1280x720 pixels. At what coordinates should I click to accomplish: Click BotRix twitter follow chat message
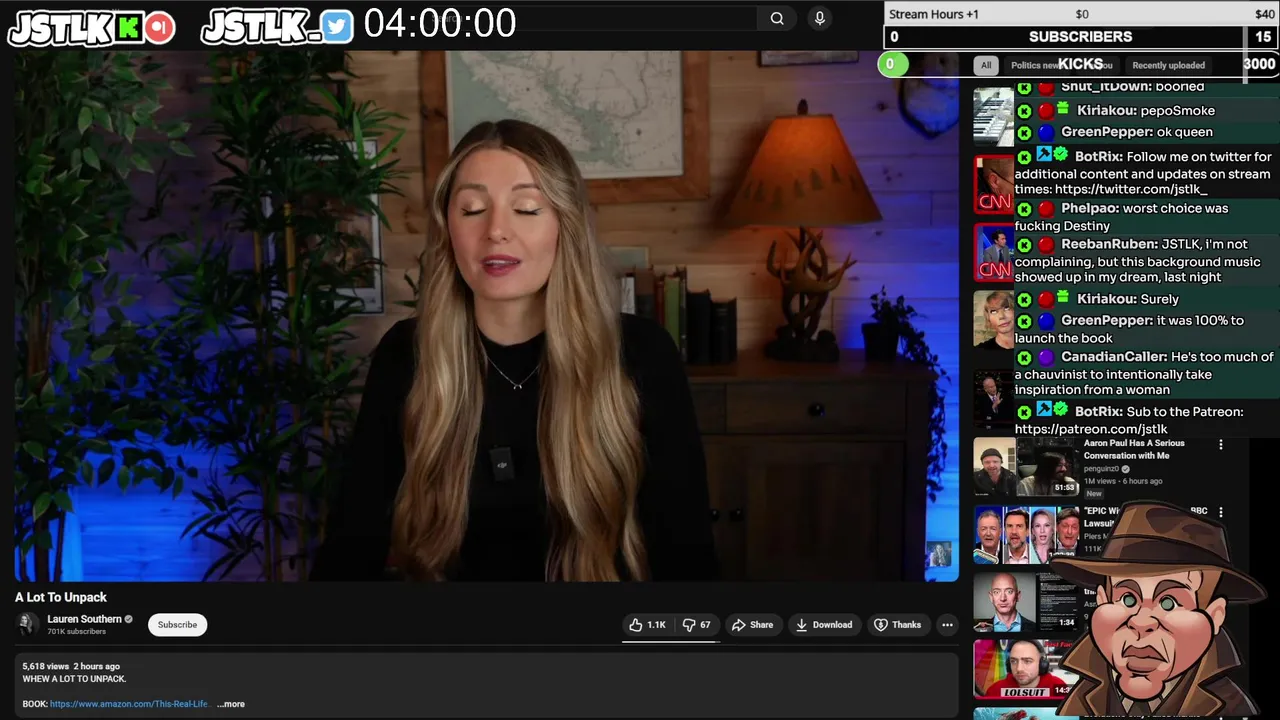[1143, 173]
